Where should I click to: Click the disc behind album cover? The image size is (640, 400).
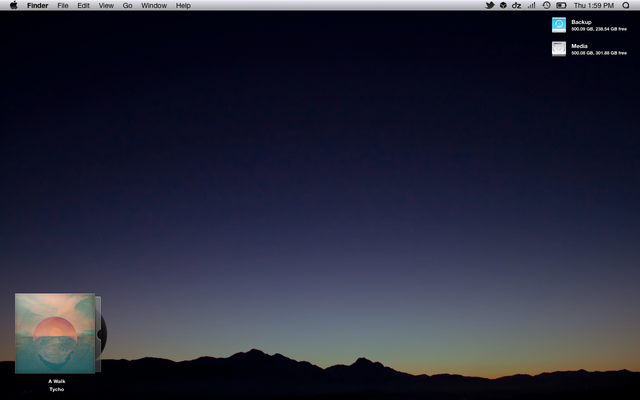[x=102, y=334]
